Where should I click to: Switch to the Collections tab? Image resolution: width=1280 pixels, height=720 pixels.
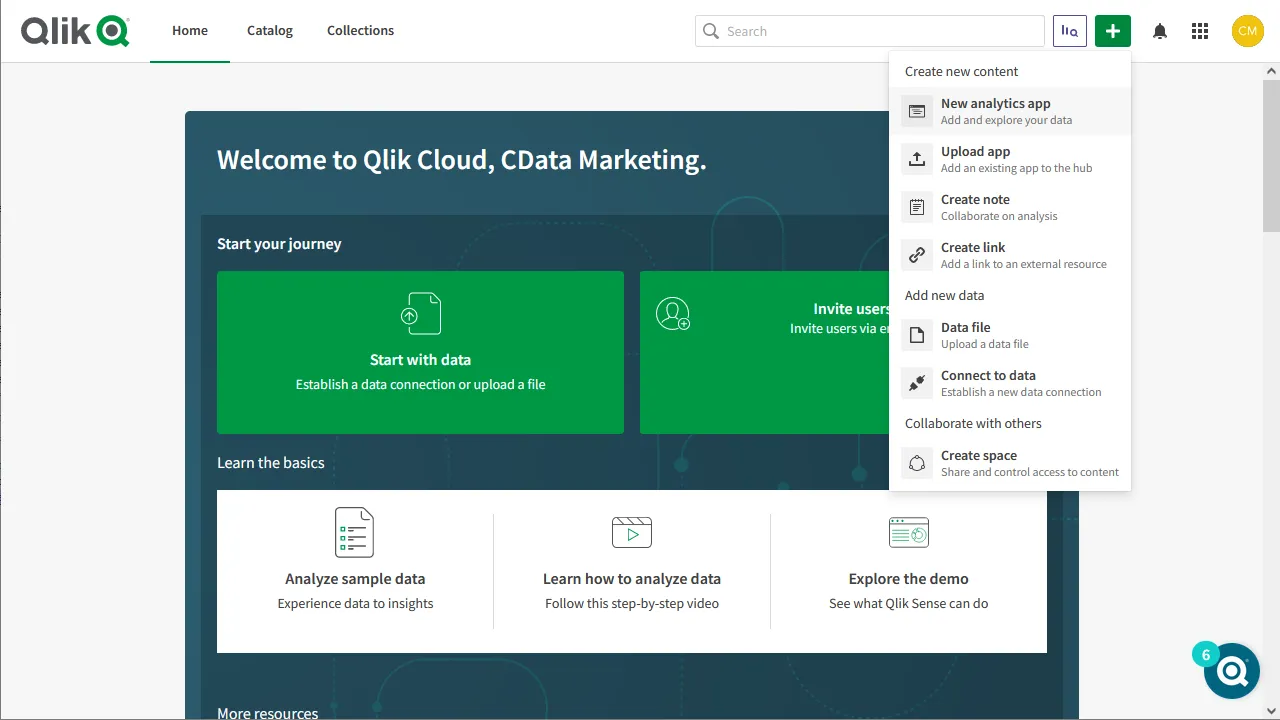point(360,31)
